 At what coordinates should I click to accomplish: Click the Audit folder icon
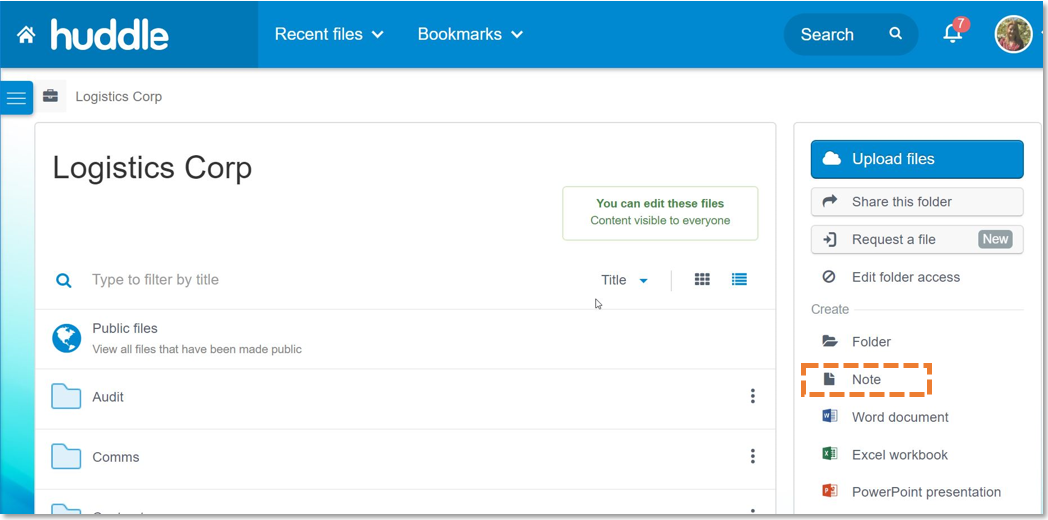[66, 396]
